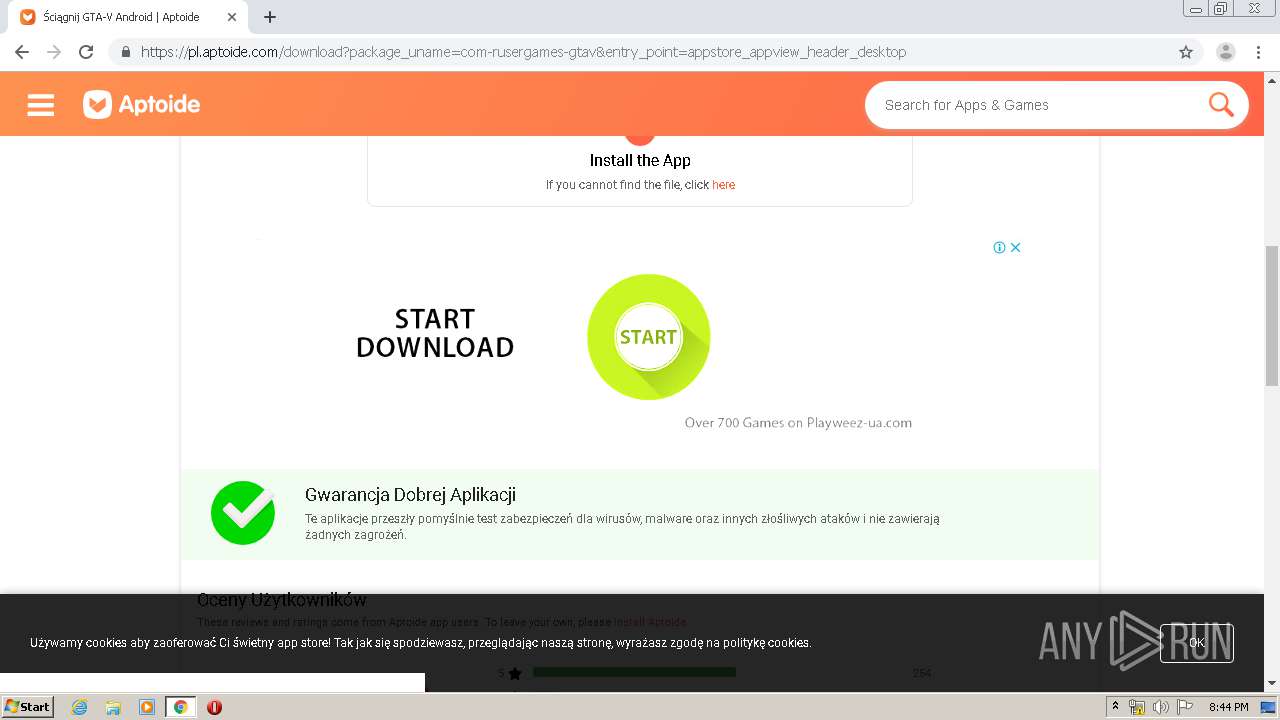Click the Install the App heading
Viewport: 1280px width, 720px height.
coord(640,160)
